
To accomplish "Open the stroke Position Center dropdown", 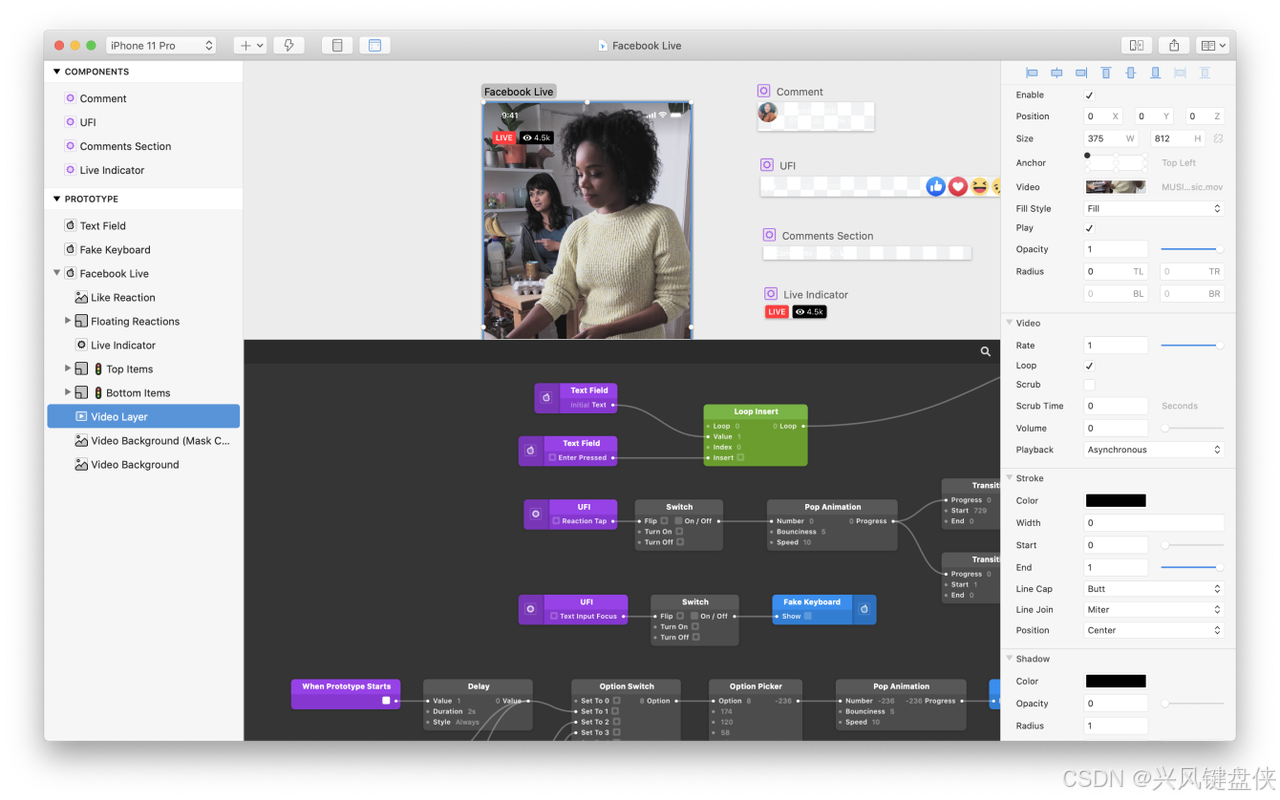I will pyautogui.click(x=1154, y=631).
